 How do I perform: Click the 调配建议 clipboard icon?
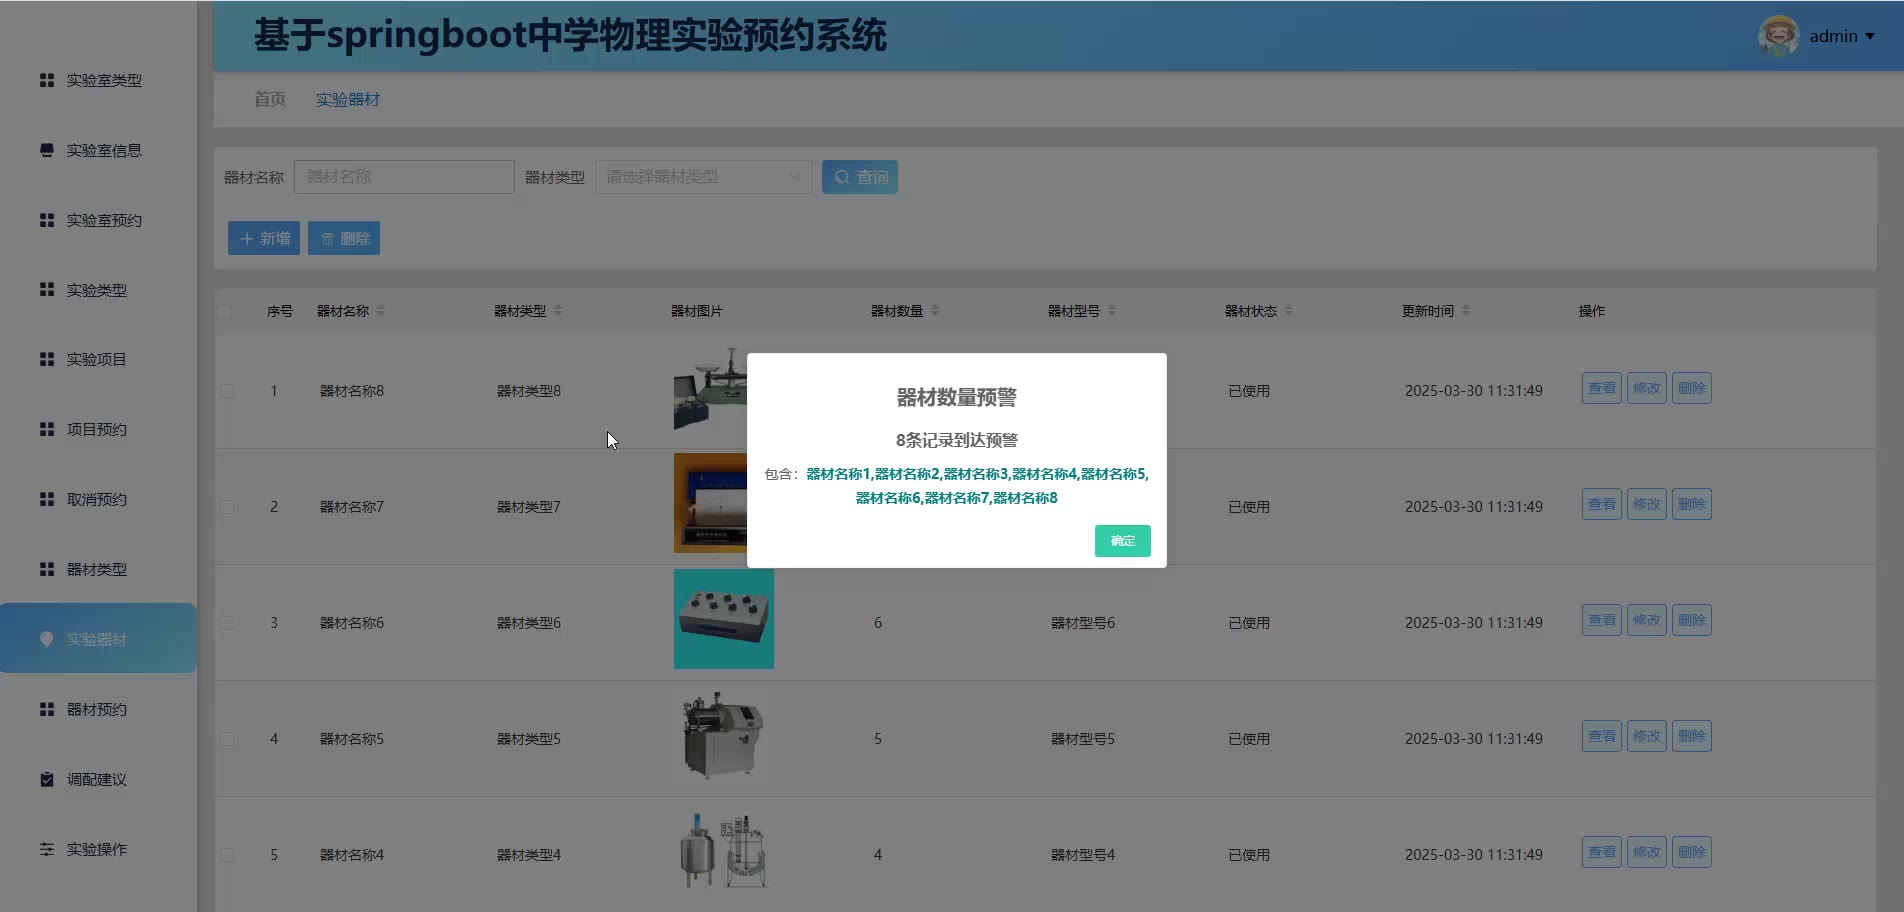[47, 779]
